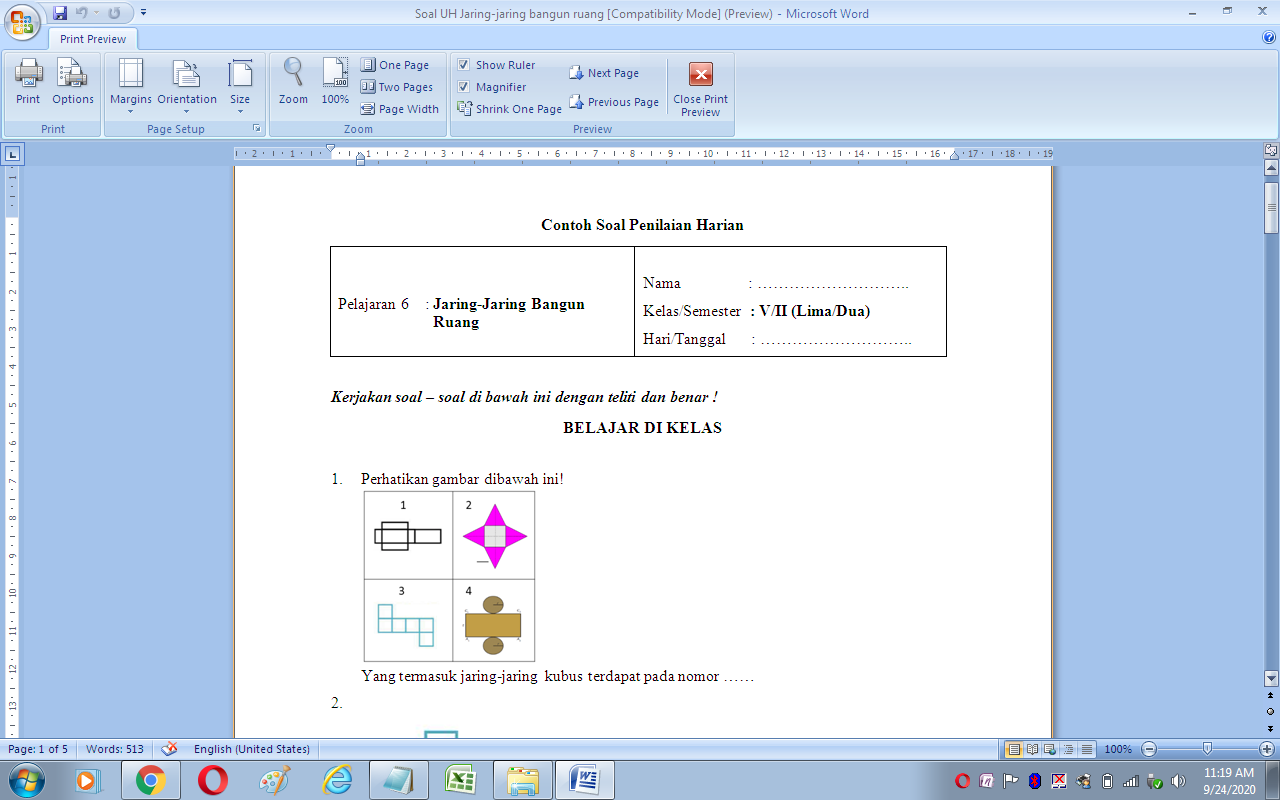This screenshot has width=1280, height=800.
Task: Open Excel from taskbar
Action: click(461, 779)
